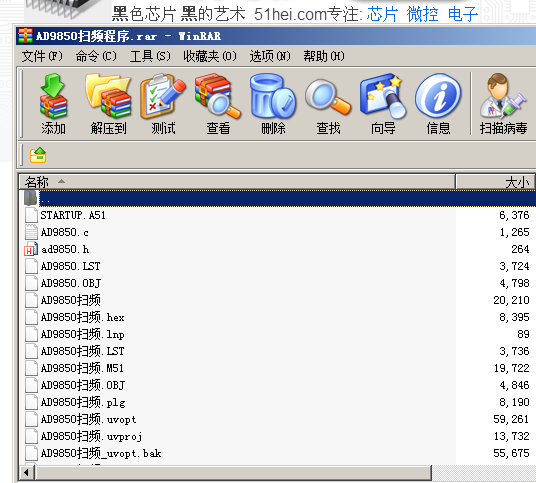Open the 查找 (Find) magnifier tool

(328, 104)
